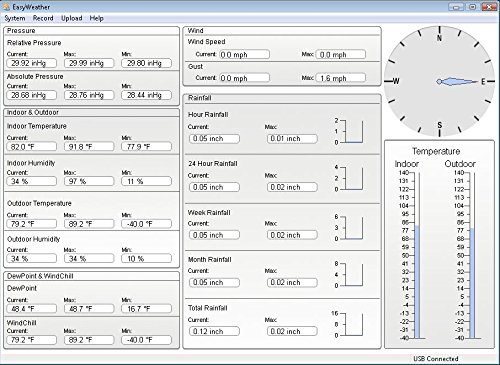Click Outdoor Humidity current value field
The width and height of the screenshot is (500, 365).
32,258
